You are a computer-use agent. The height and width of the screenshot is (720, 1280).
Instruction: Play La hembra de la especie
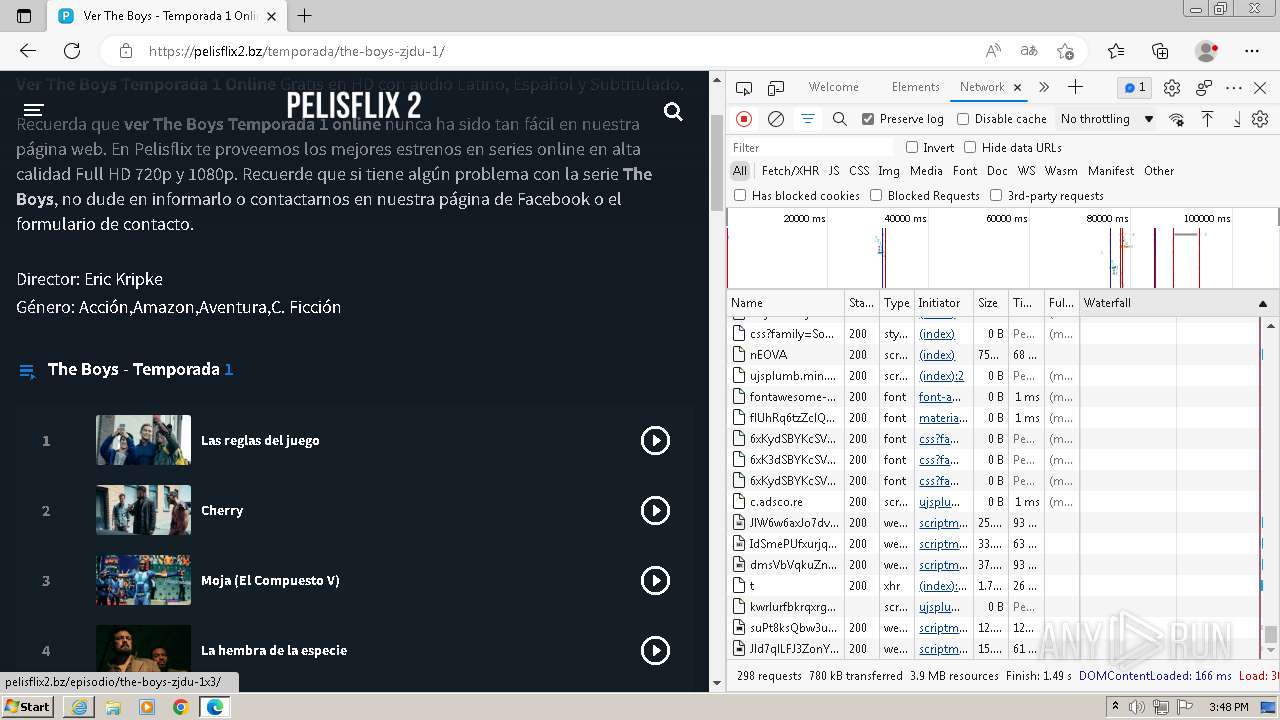pyautogui.click(x=655, y=650)
